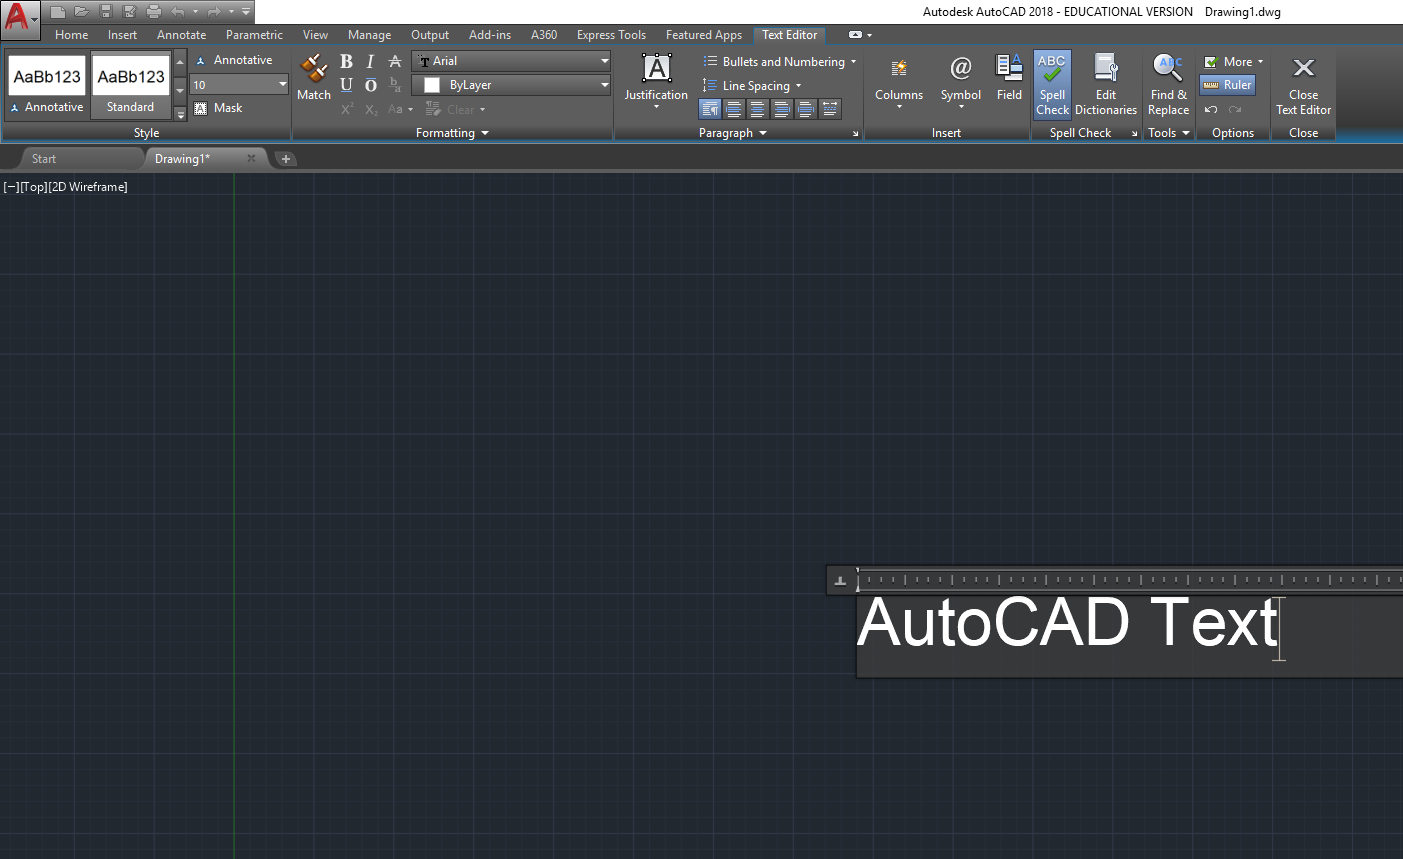Screen dimensions: 1403x859
Task: Click the Undo arrow in quick access toolbar
Action: click(177, 12)
